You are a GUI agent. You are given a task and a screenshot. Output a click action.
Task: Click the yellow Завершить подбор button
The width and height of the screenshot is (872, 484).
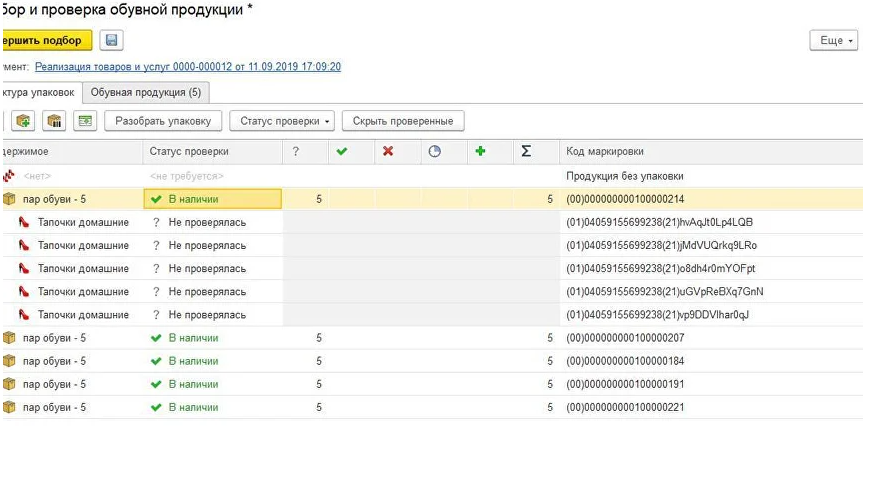coord(46,41)
